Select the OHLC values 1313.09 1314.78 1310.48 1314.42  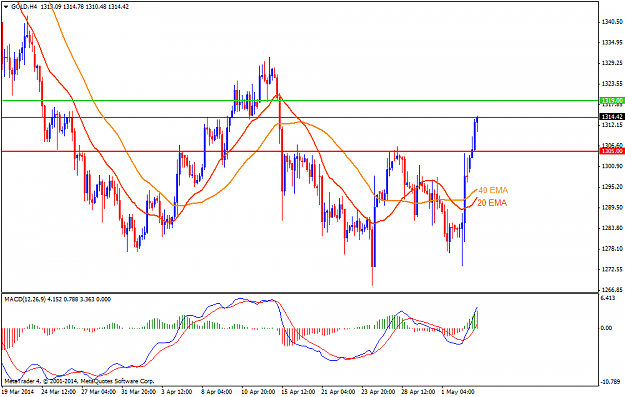[84, 7]
